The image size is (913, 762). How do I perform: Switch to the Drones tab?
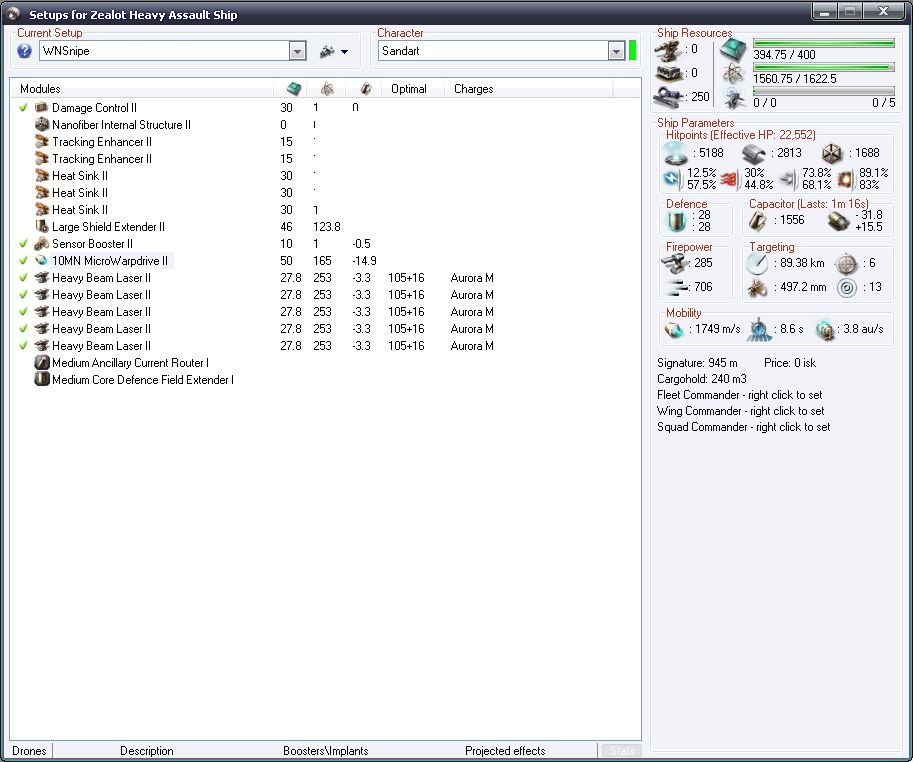click(x=29, y=750)
